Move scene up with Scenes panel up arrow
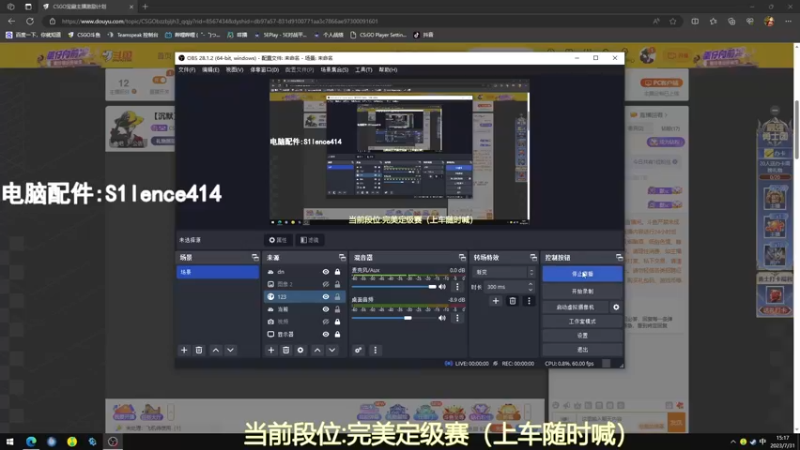 coord(216,350)
